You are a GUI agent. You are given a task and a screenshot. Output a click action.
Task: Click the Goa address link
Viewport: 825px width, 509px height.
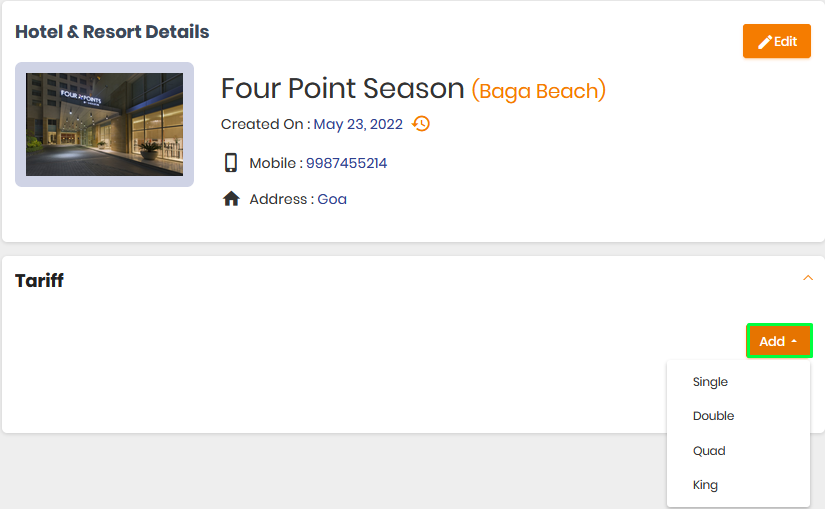331,199
